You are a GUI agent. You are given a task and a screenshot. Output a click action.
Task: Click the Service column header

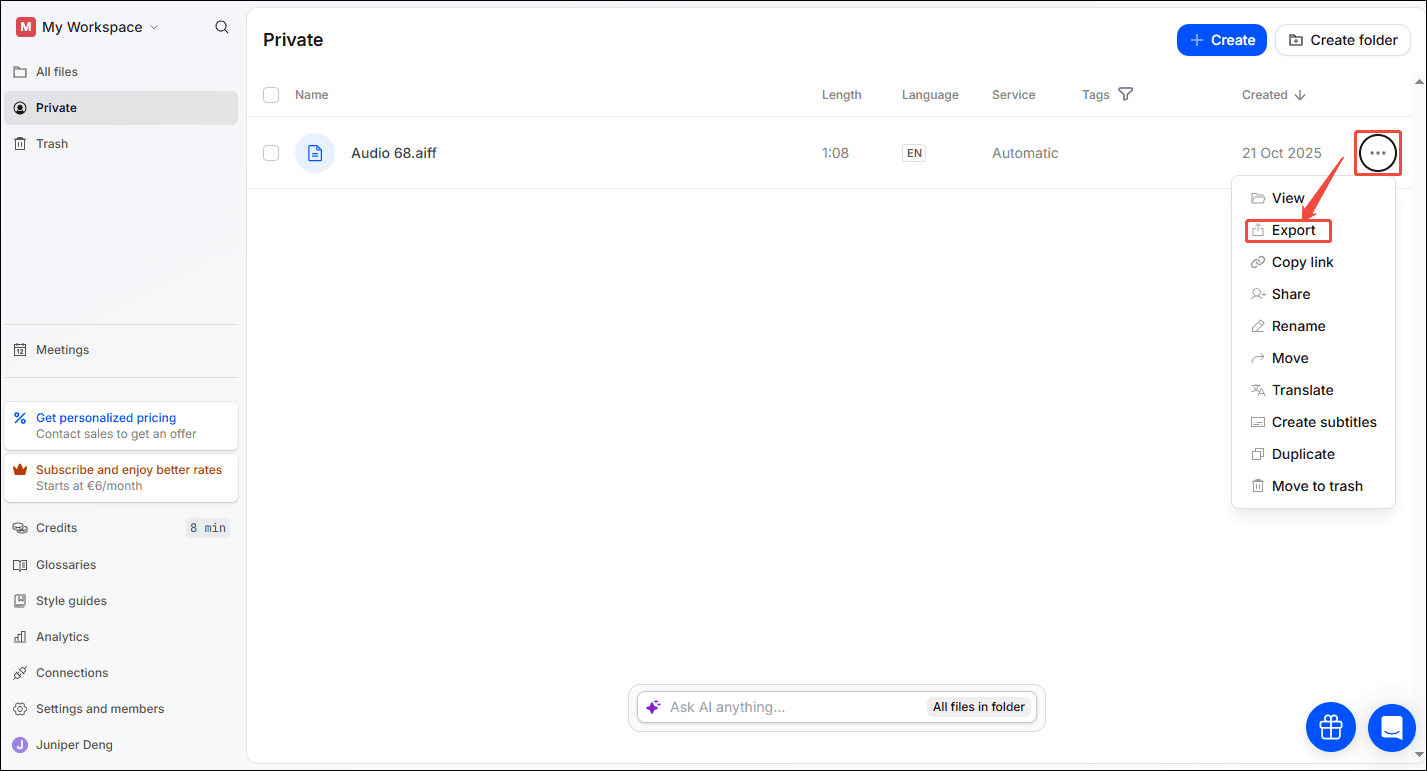pyautogui.click(x=1014, y=95)
